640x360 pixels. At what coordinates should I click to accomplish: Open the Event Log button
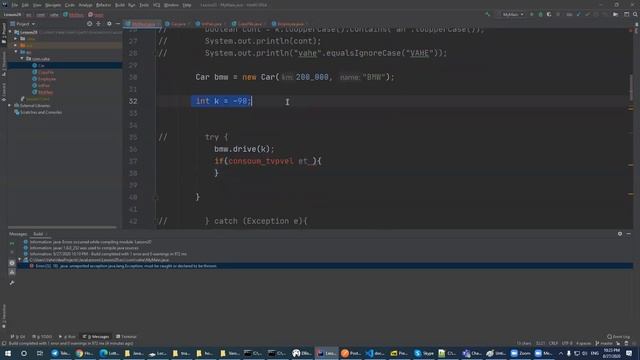click(619, 337)
